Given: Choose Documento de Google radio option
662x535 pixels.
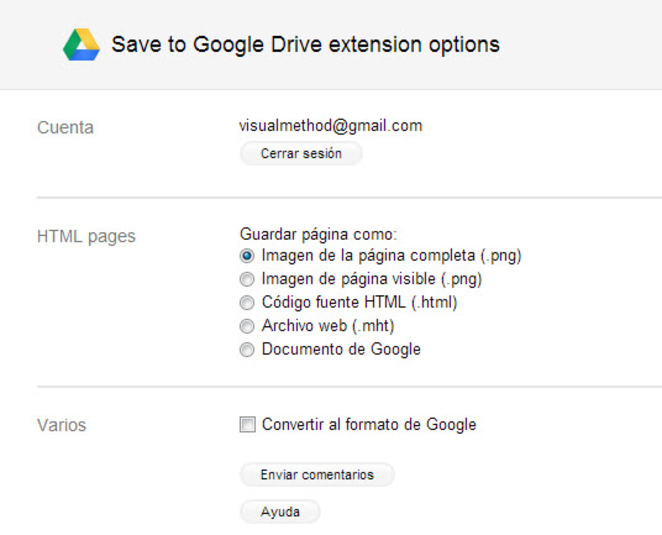Looking at the screenshot, I should [247, 350].
